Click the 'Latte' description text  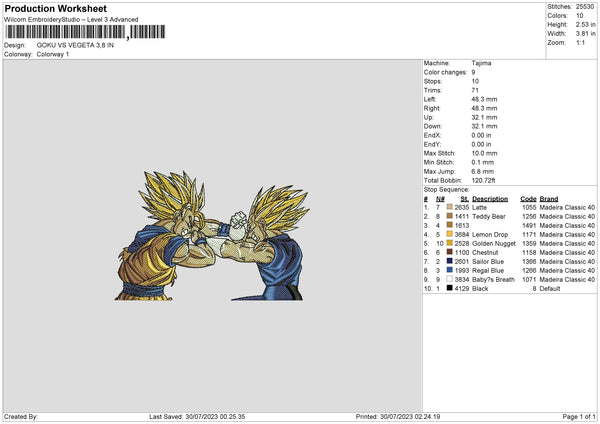[x=479, y=207]
